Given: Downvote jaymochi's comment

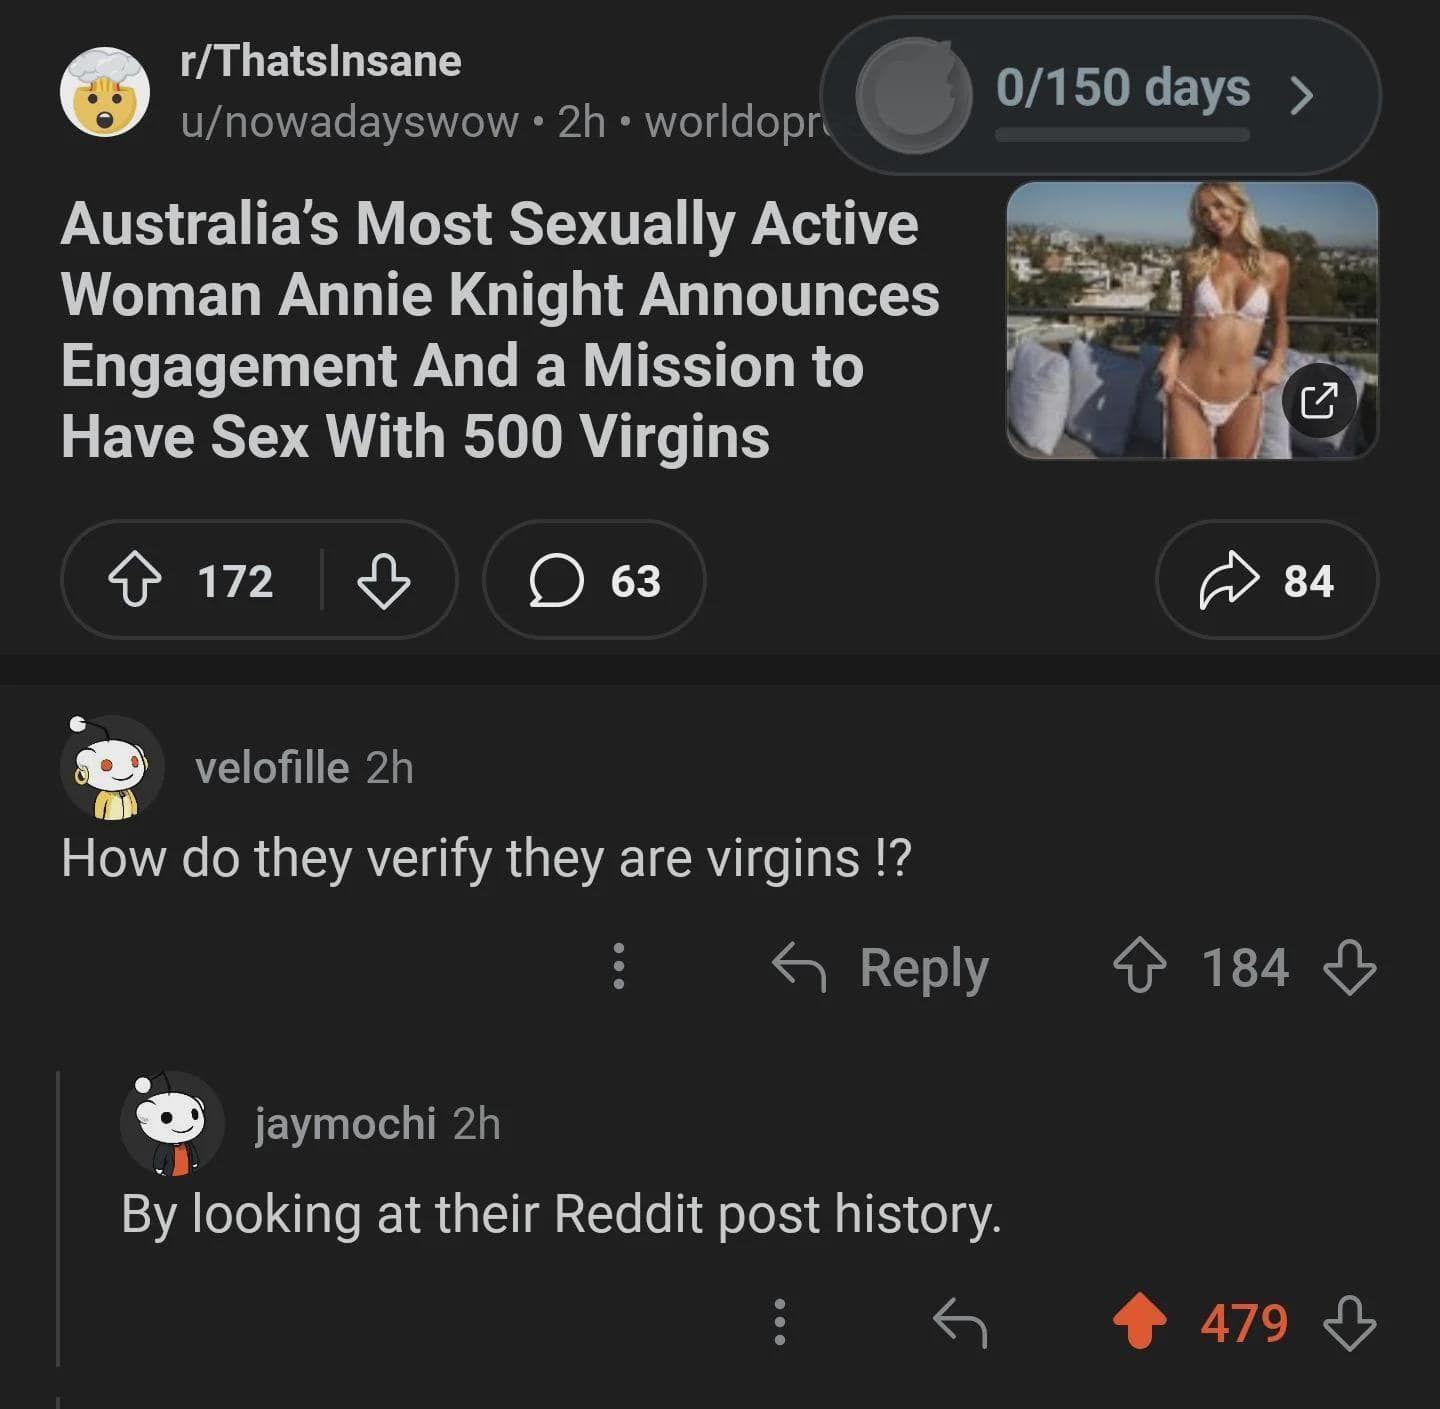Looking at the screenshot, I should click(1349, 1322).
